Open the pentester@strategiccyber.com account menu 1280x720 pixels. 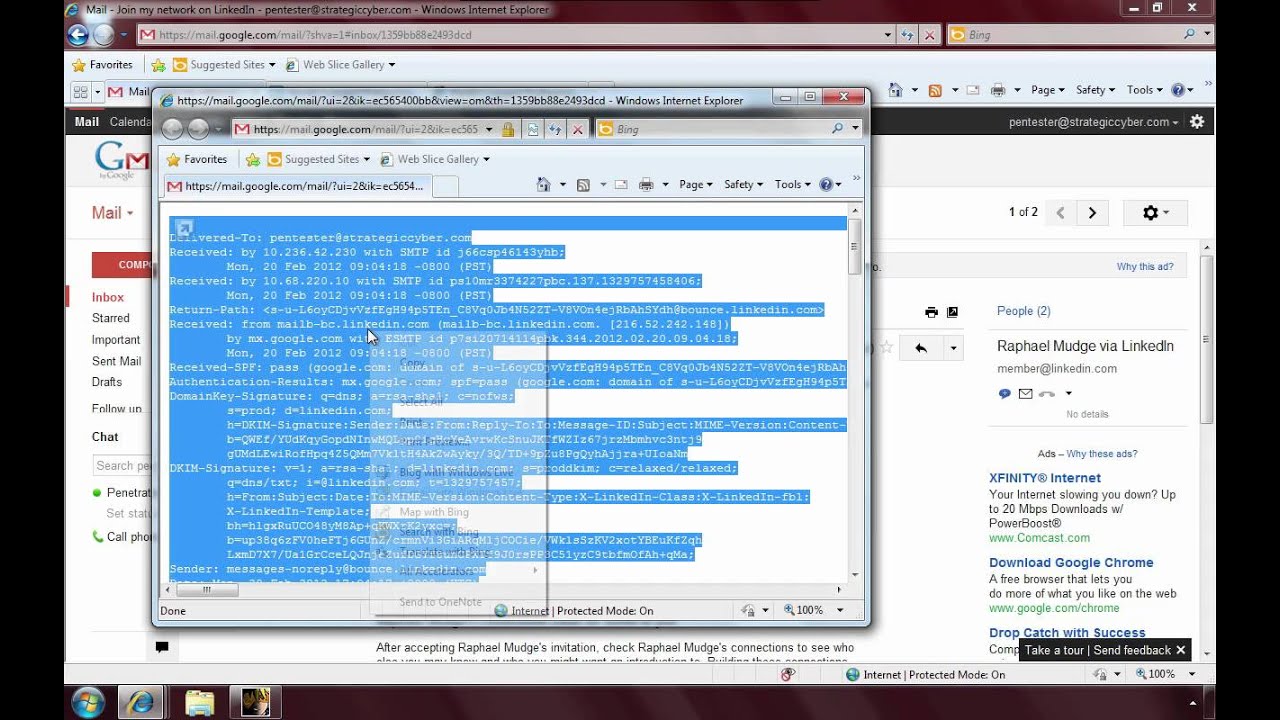point(1093,122)
